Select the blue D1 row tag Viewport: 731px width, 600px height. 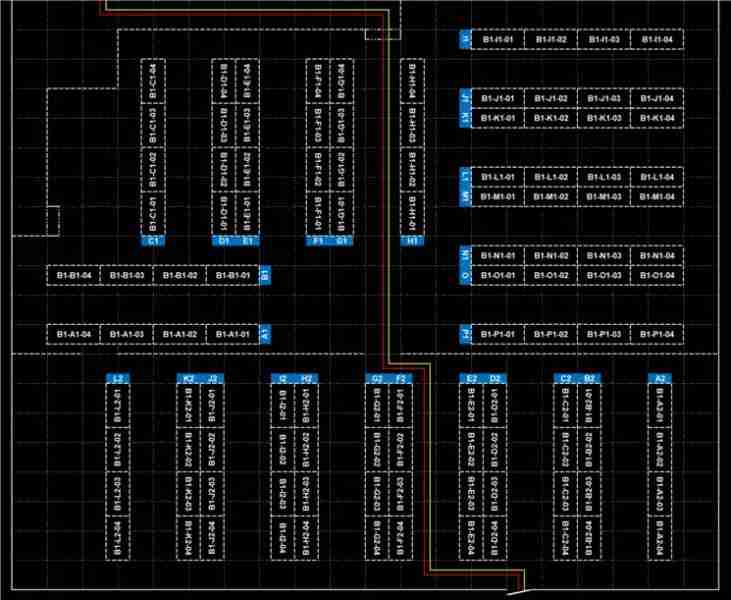click(x=224, y=241)
